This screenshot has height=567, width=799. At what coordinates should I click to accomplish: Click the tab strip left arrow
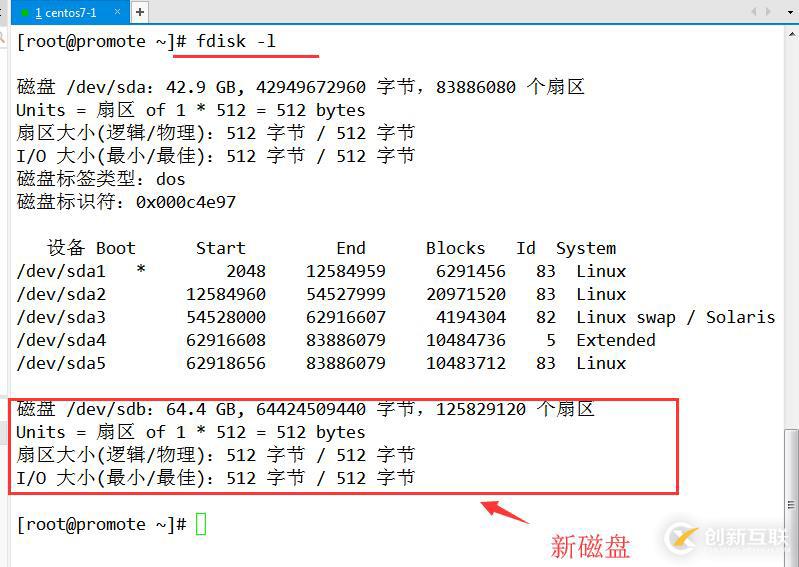point(754,11)
